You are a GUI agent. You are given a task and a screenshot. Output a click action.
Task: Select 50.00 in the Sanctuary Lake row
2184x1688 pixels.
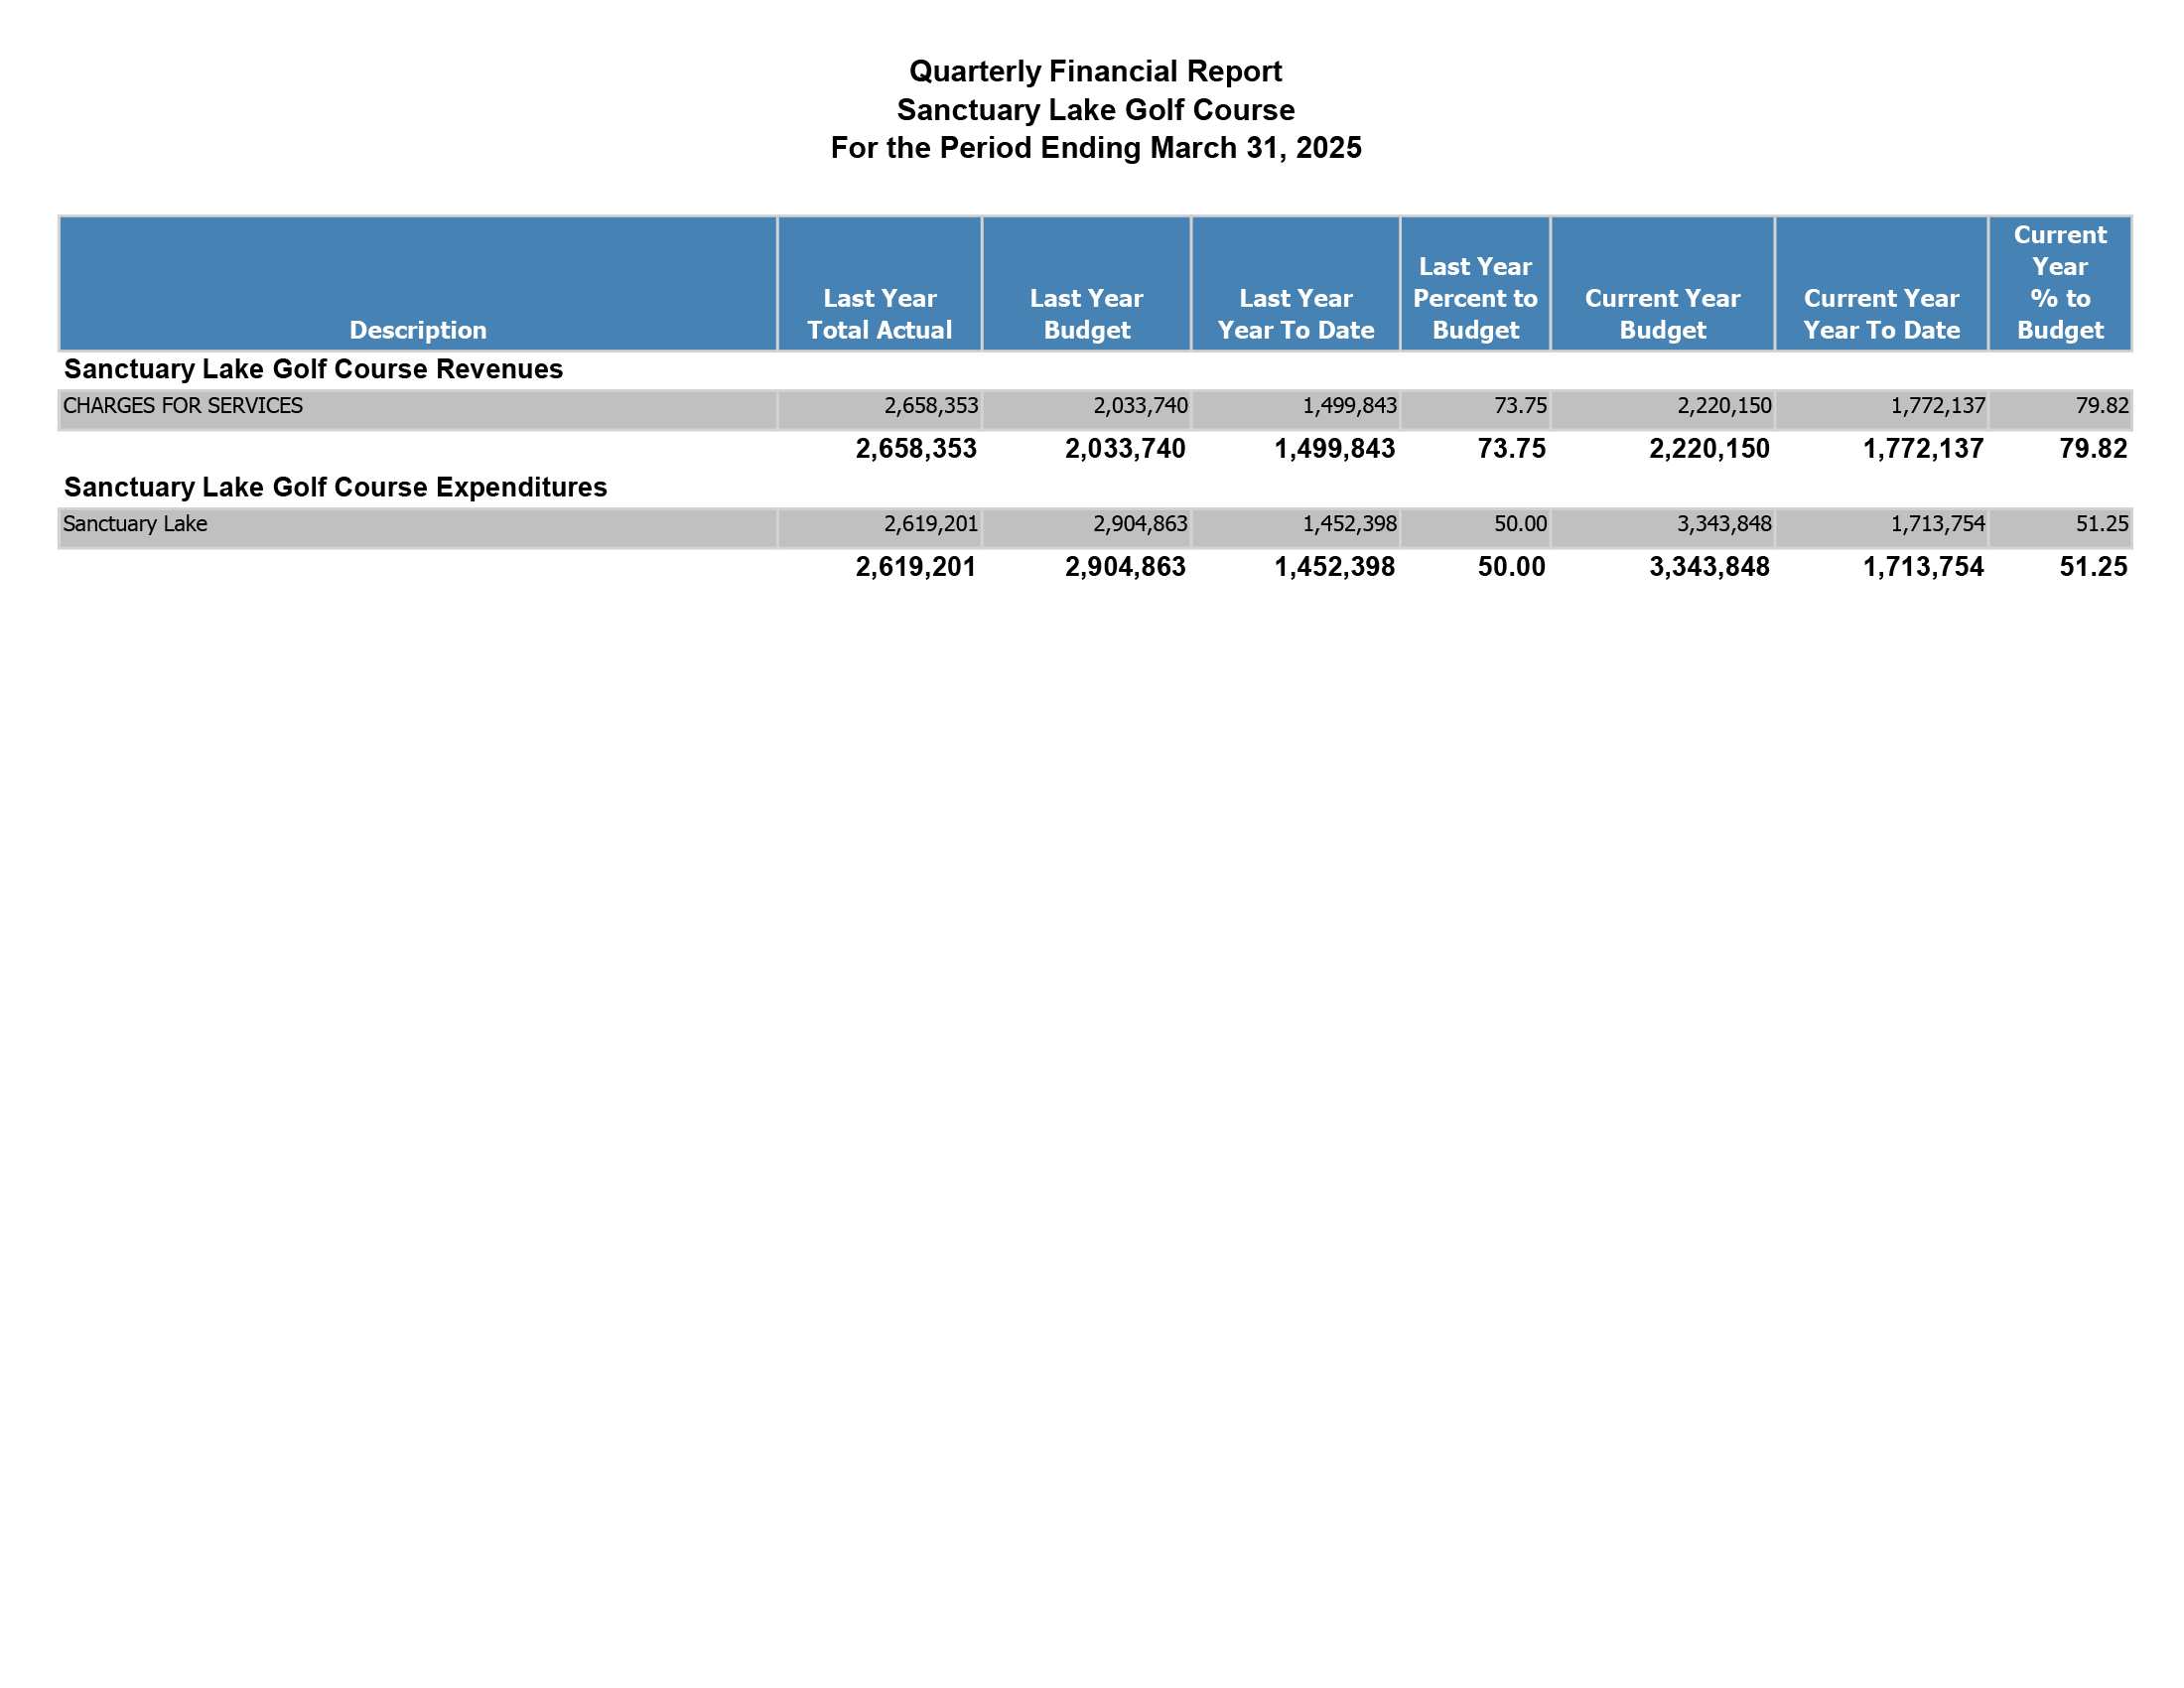point(1520,524)
